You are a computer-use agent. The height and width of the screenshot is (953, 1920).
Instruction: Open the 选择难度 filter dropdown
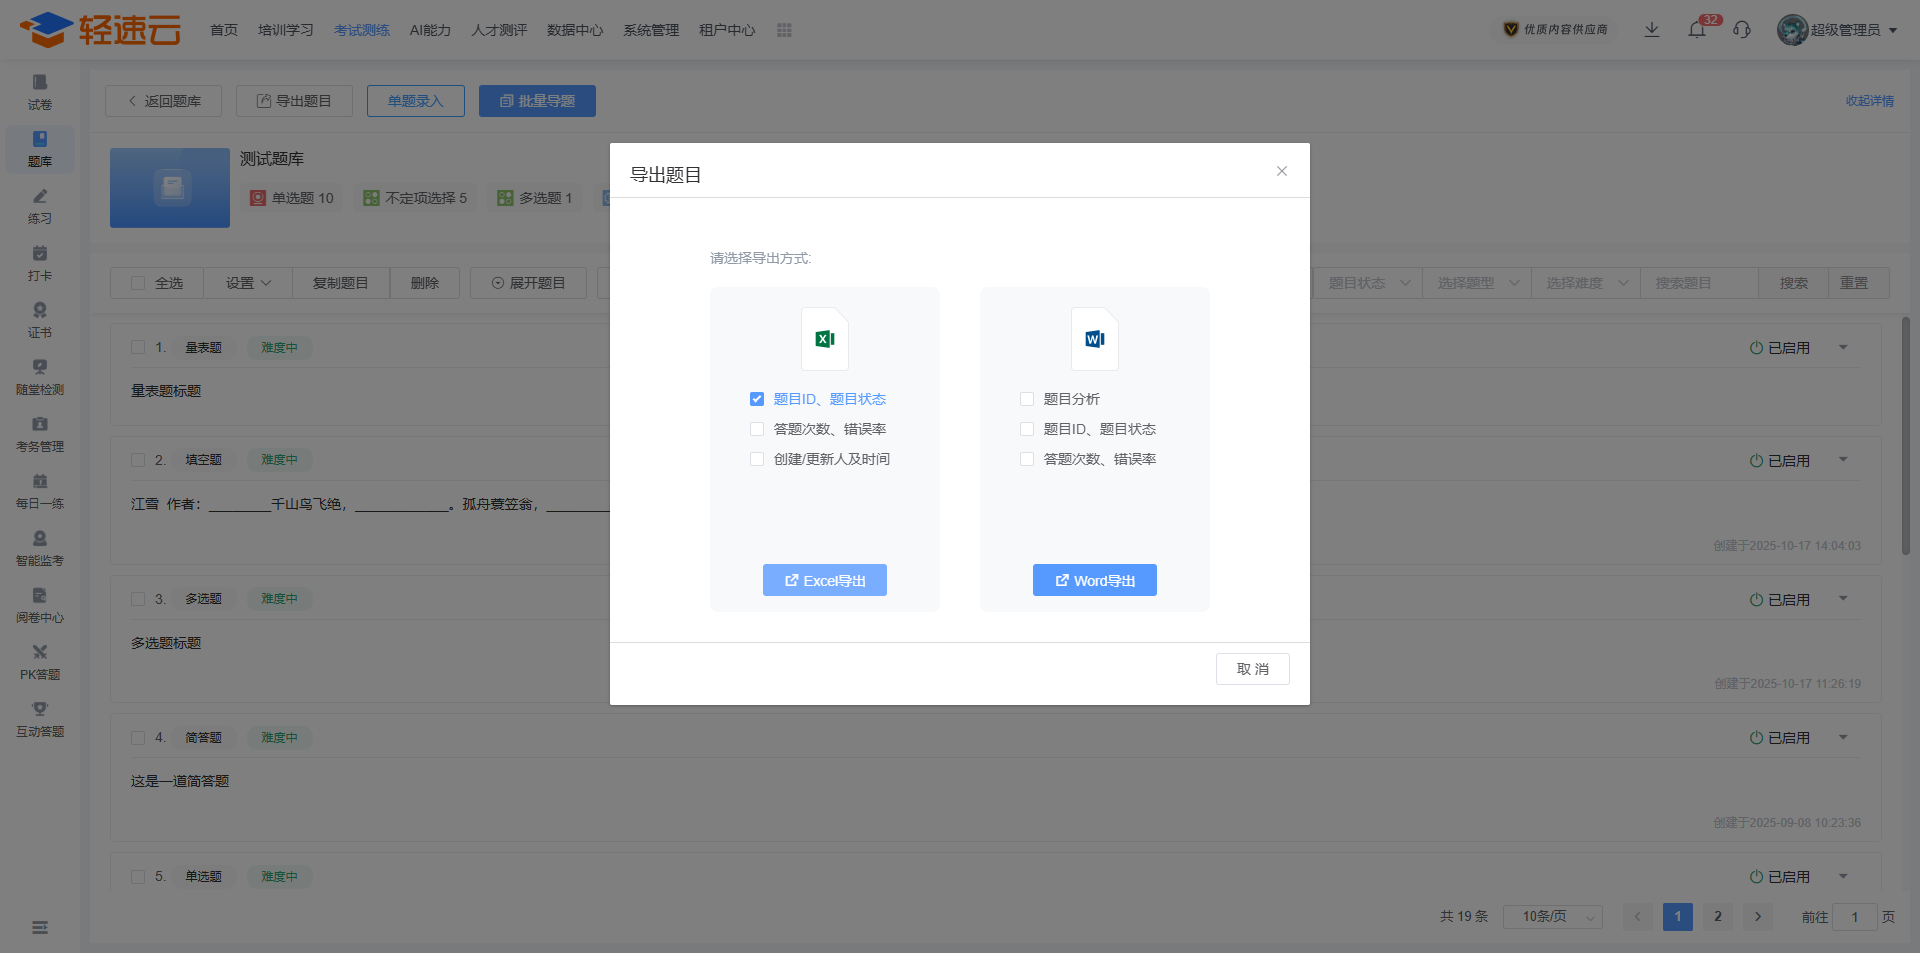pyautogui.click(x=1586, y=283)
